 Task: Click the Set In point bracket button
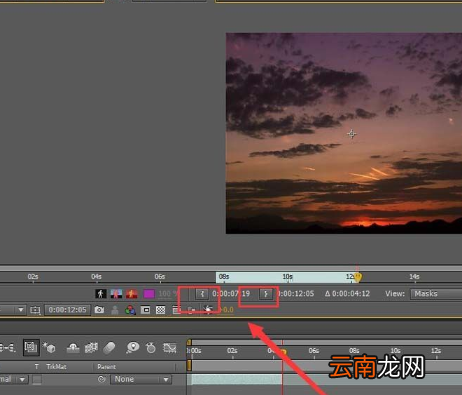click(202, 294)
